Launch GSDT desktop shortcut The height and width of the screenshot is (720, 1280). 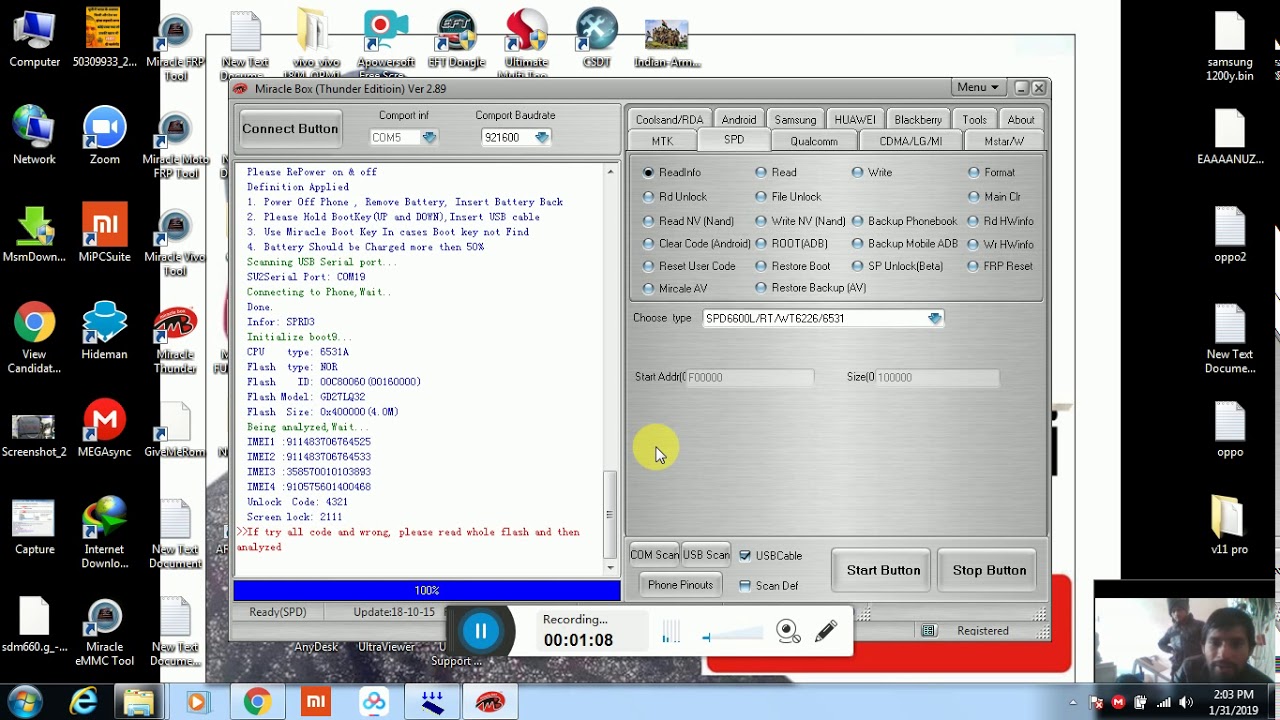tap(596, 40)
